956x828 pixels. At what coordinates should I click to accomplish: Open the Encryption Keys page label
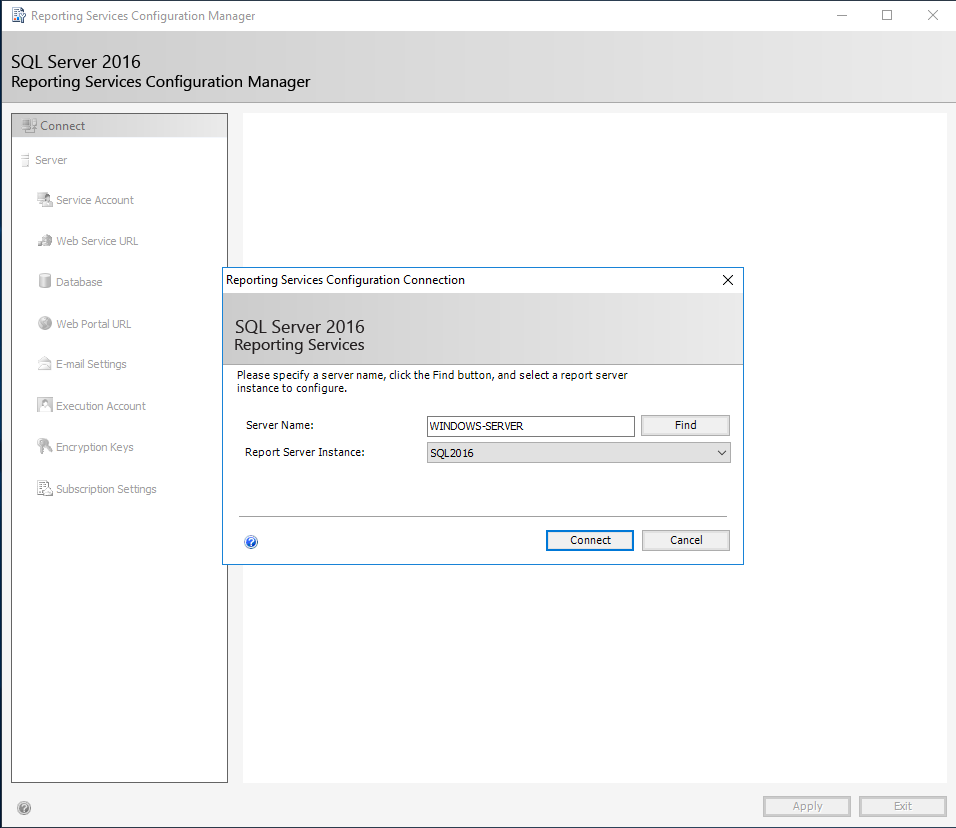coord(95,447)
